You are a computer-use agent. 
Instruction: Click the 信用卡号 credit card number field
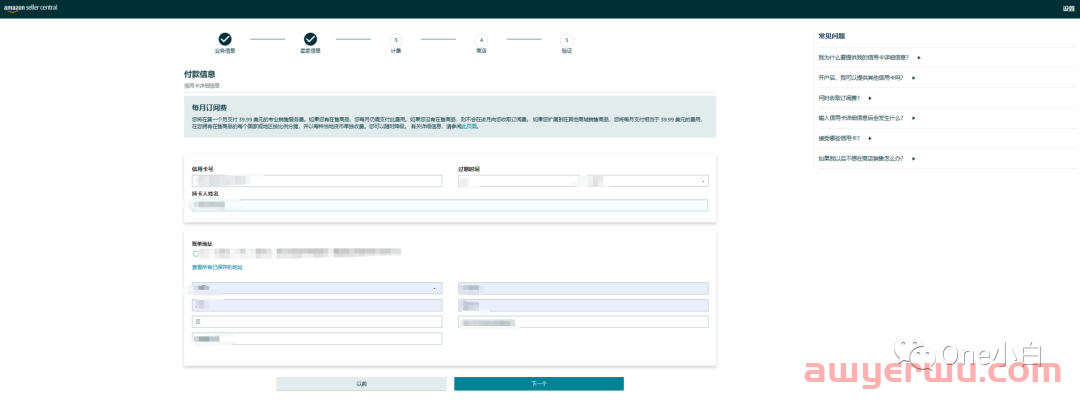point(317,181)
